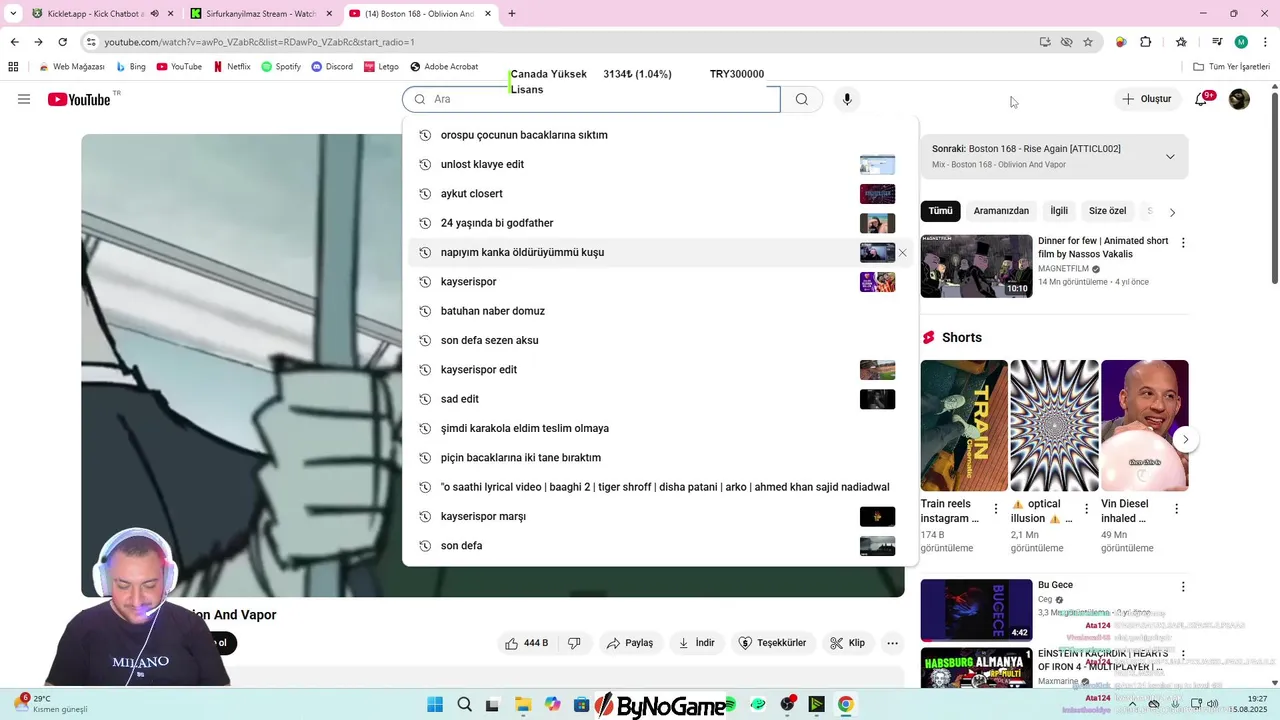Viewport: 1280px width, 720px height.
Task: Expand the Sonraki playlist panel
Action: [1170, 157]
